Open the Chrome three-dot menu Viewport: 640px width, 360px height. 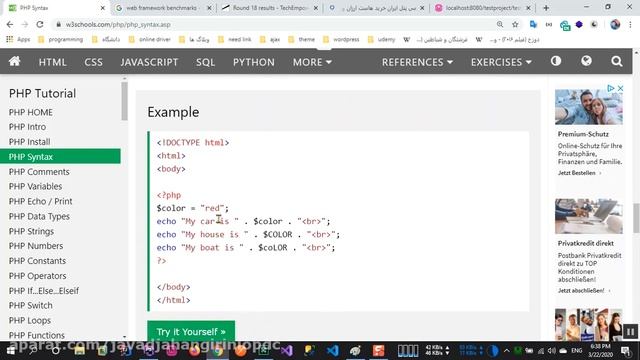[630, 24]
